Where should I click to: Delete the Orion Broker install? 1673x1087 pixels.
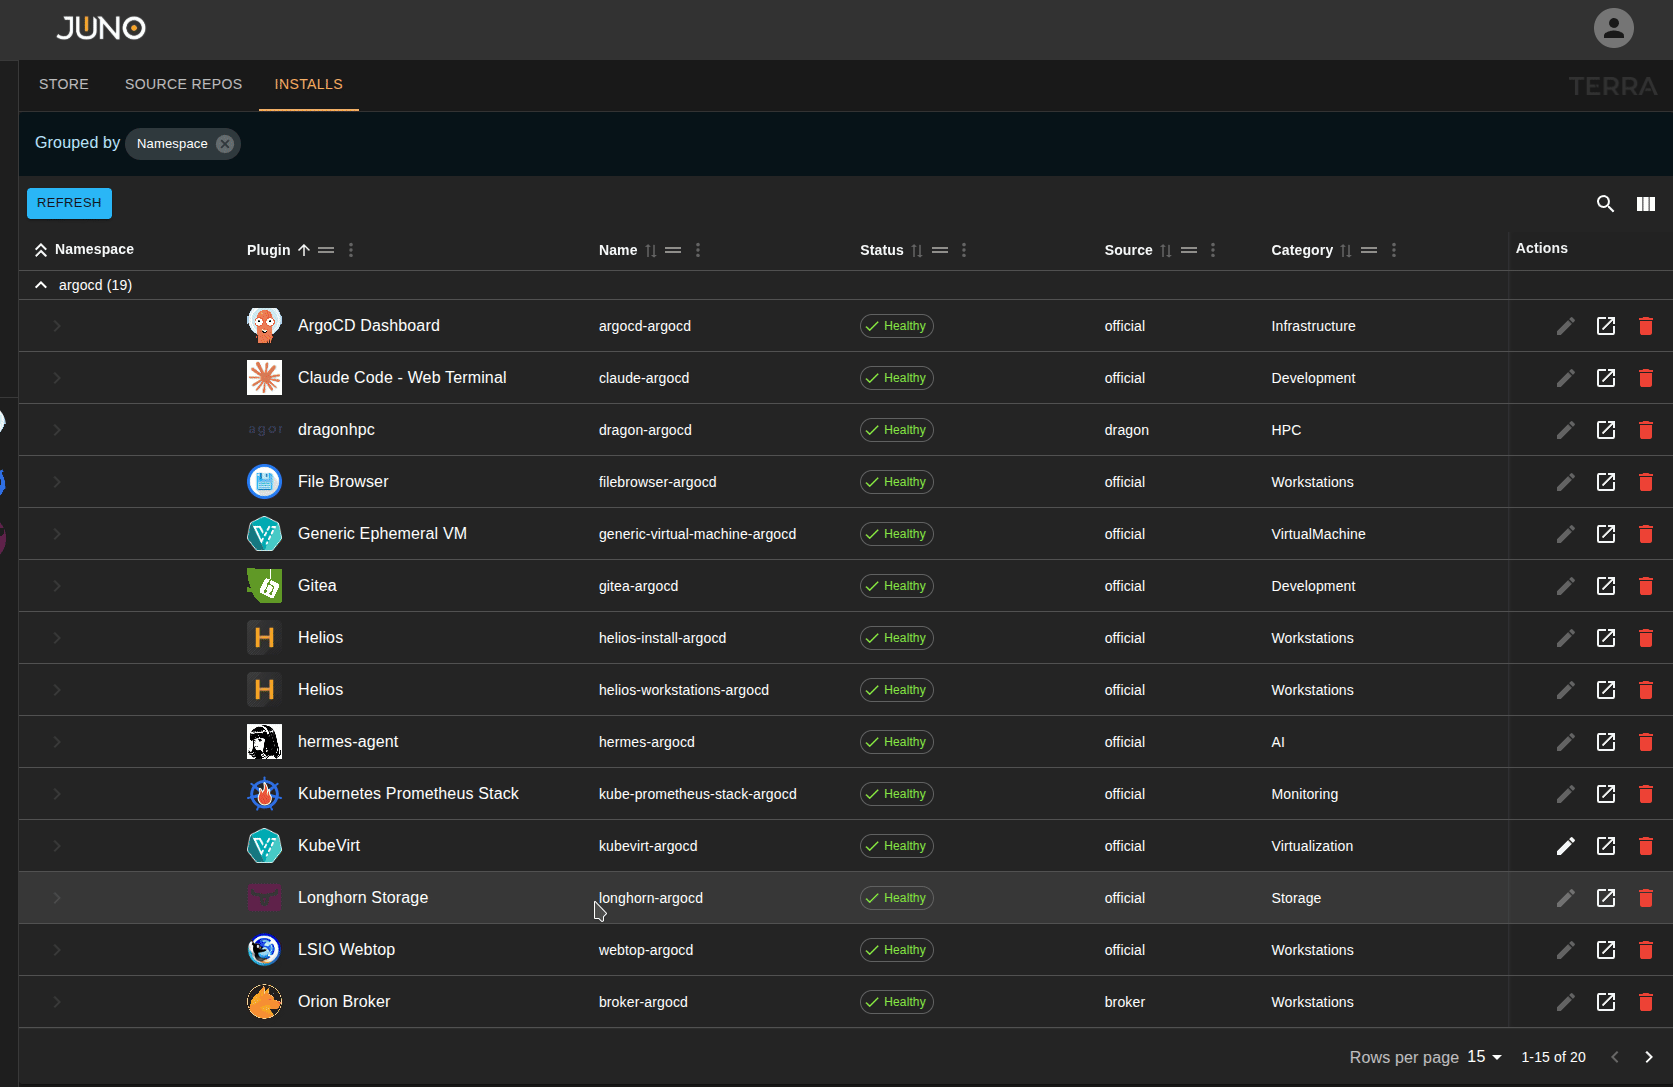coord(1645,1002)
